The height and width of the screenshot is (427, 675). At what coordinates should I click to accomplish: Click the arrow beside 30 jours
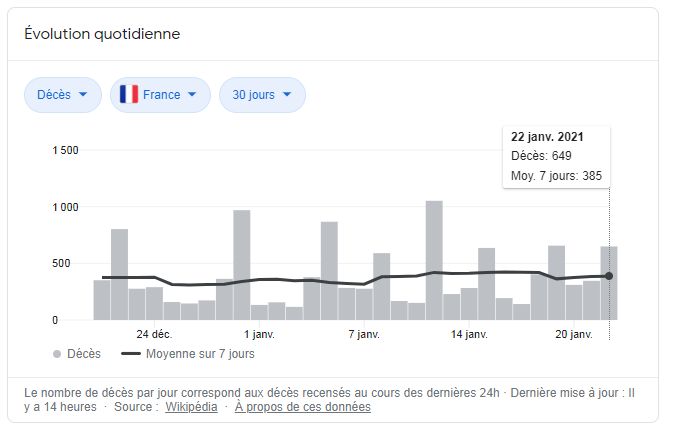coord(287,95)
